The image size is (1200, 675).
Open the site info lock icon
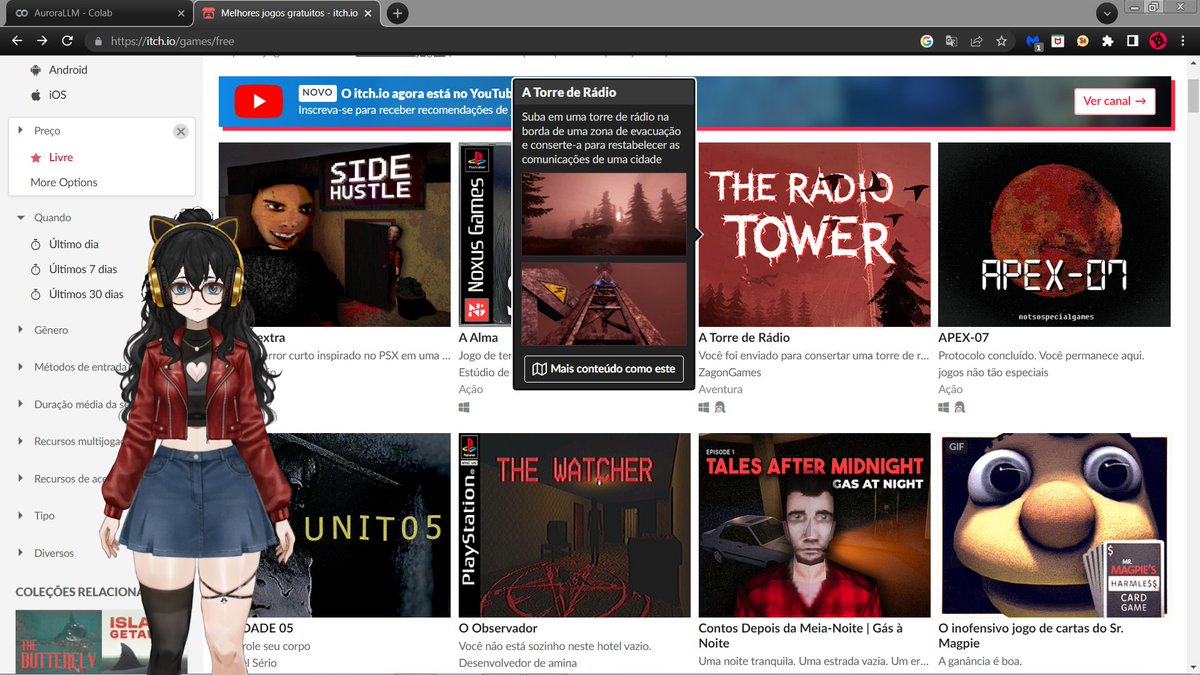(x=98, y=42)
